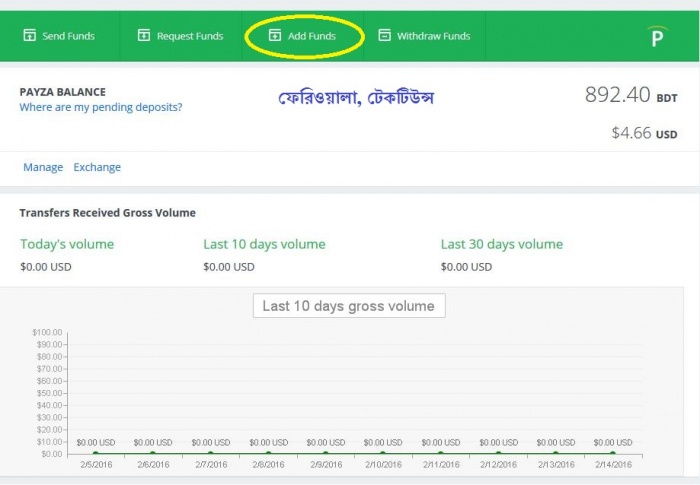
Task: Select Today's volume heading
Action: point(67,244)
